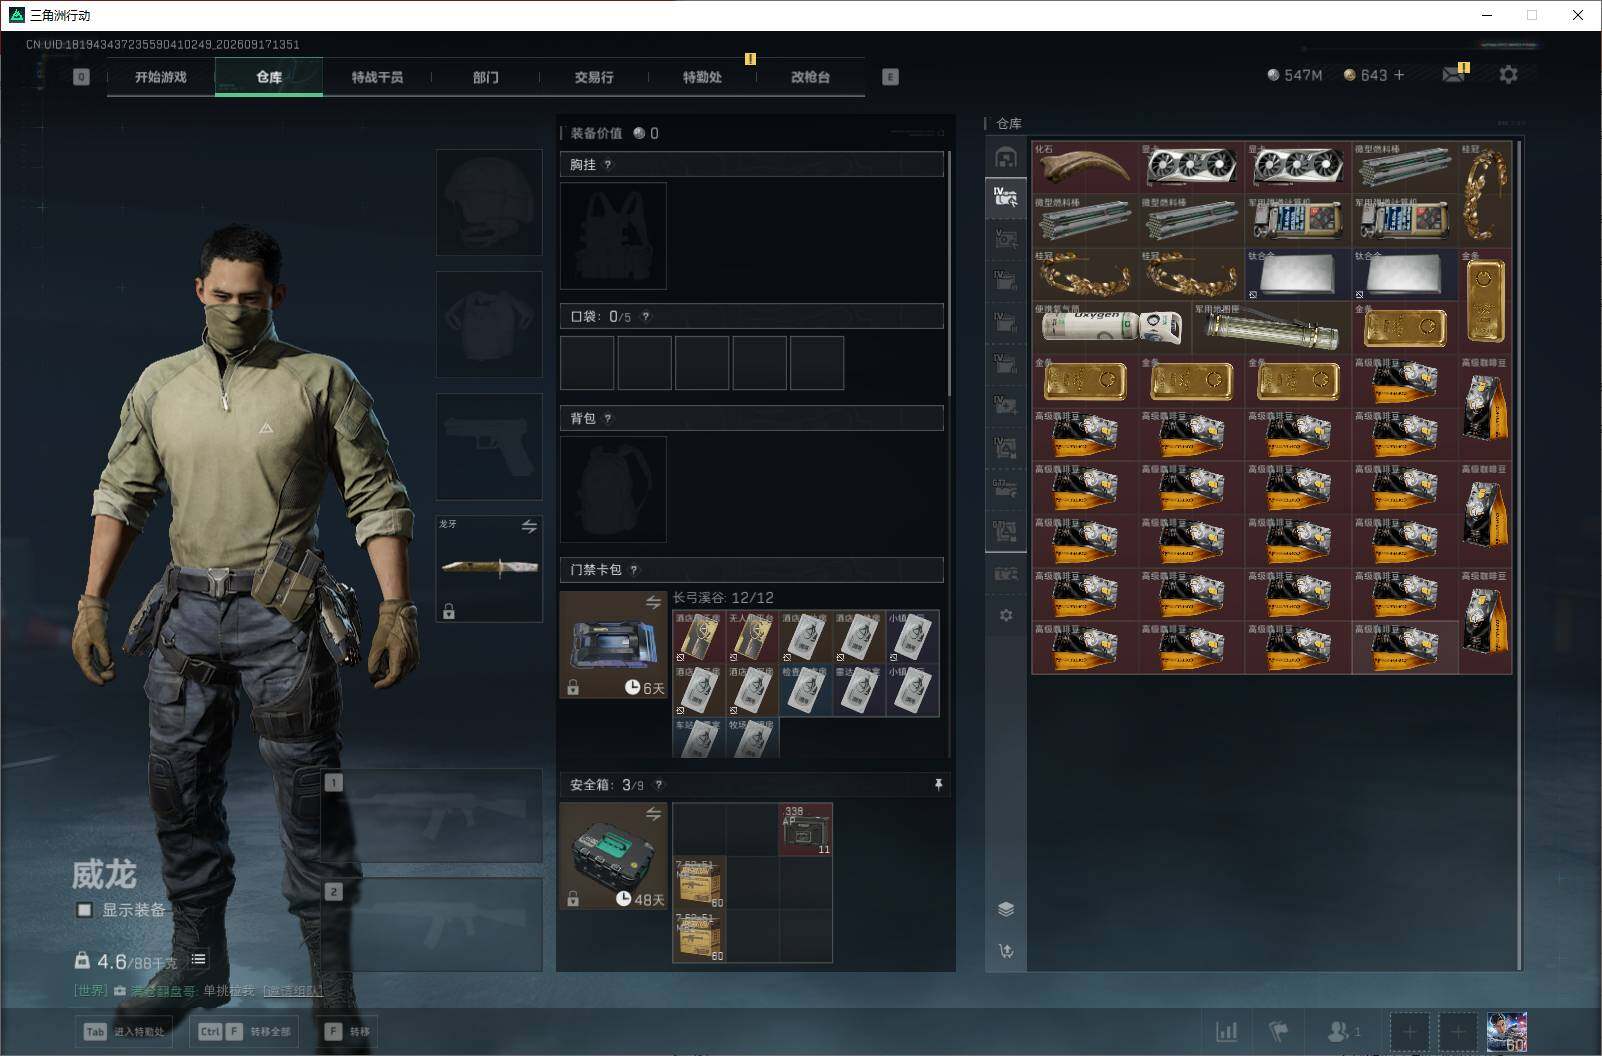Click the stash layers icon

tap(1006, 909)
